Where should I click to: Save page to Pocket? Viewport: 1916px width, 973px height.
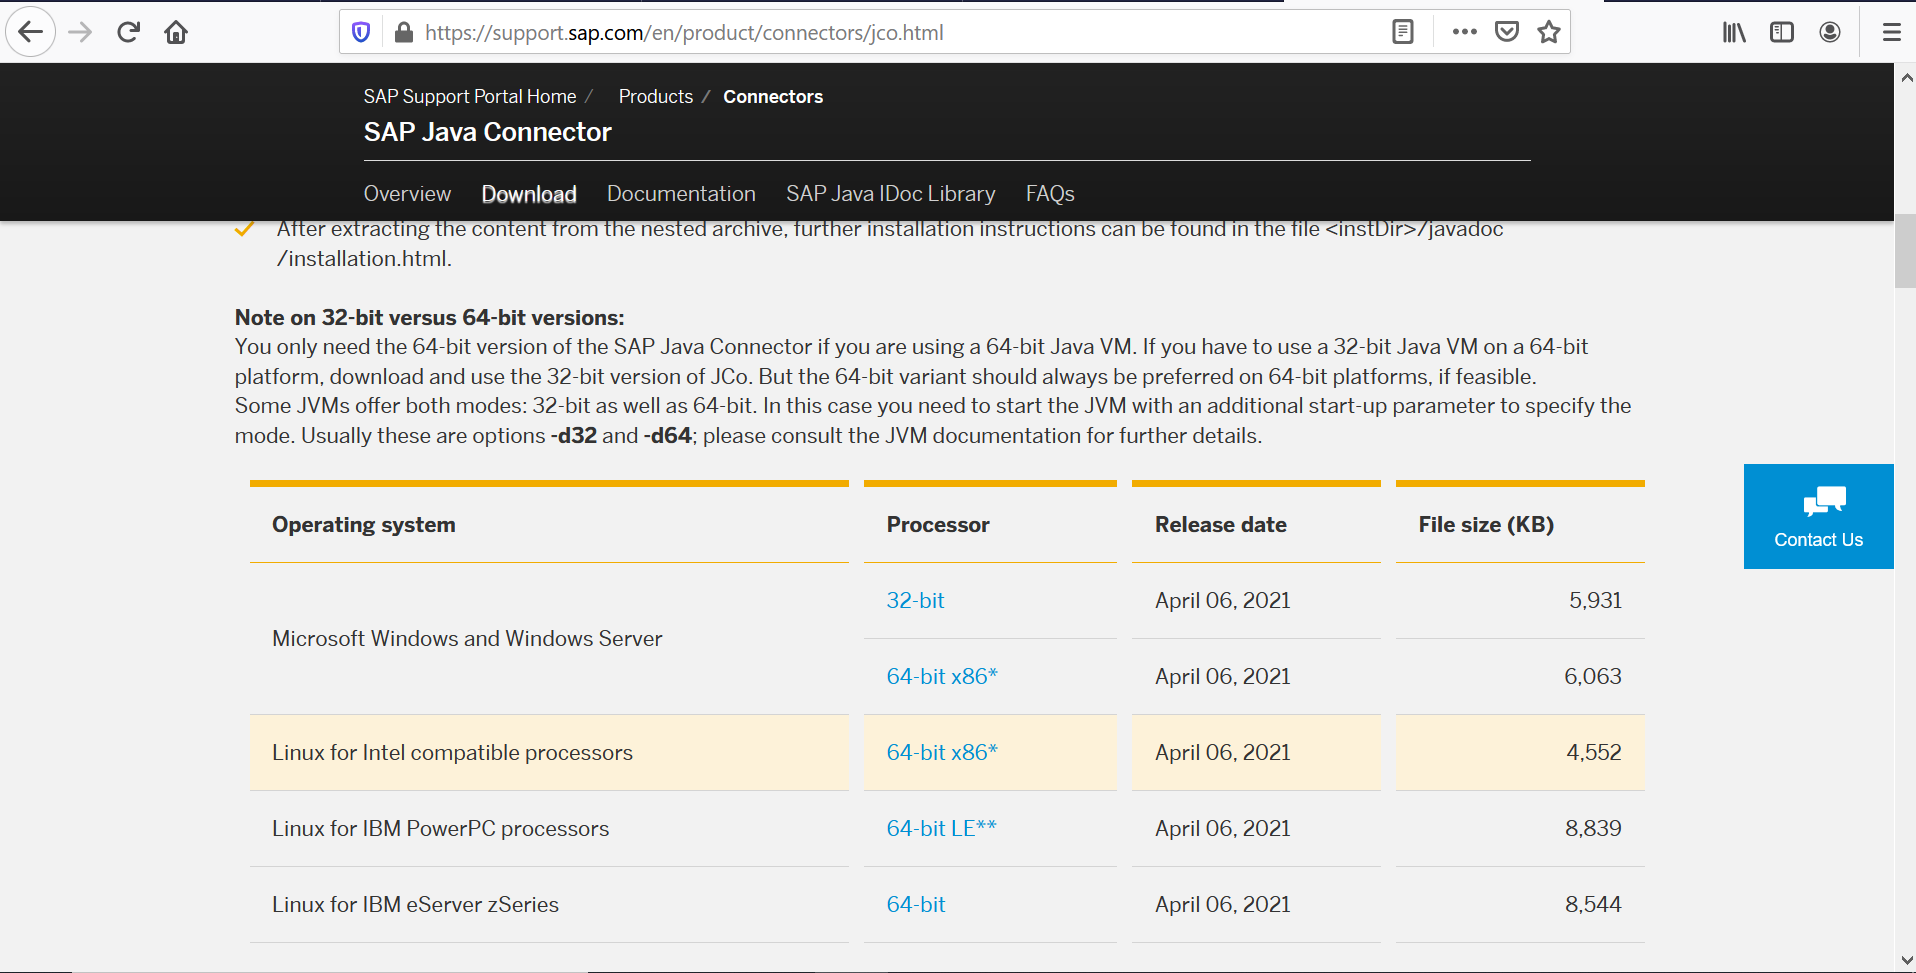point(1507,32)
